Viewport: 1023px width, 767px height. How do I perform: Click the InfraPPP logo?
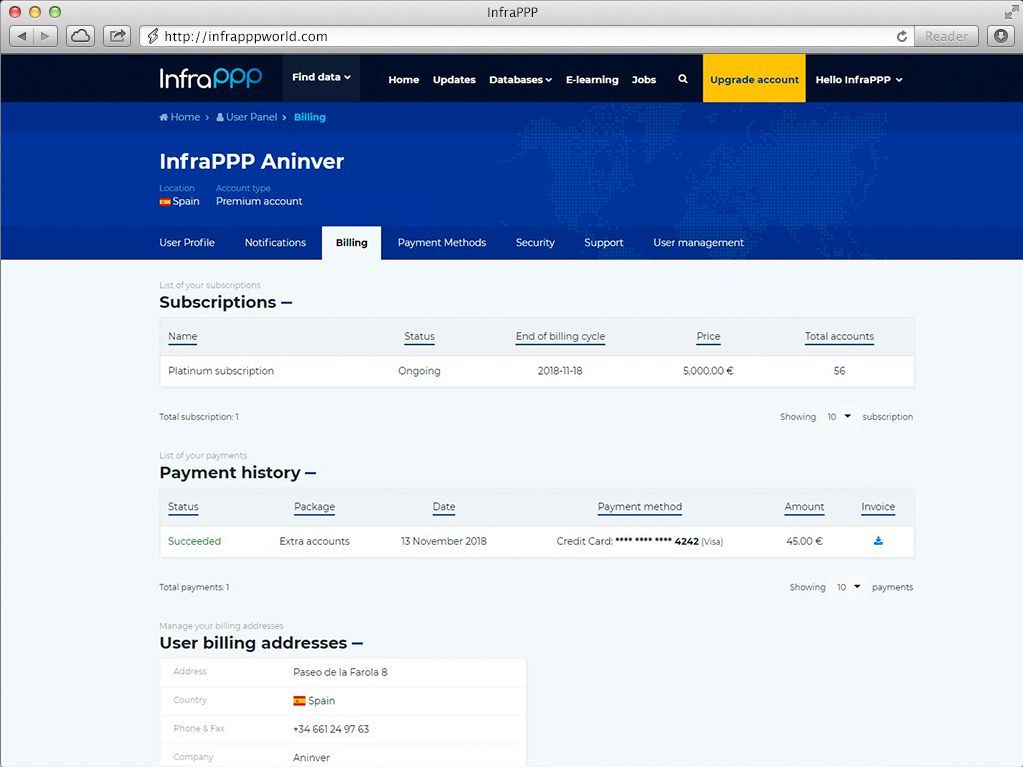pyautogui.click(x=211, y=78)
